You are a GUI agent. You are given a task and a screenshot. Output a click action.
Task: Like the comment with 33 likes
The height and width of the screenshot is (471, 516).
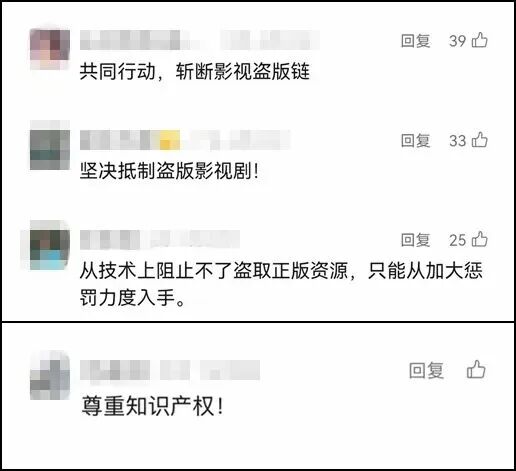click(x=480, y=140)
